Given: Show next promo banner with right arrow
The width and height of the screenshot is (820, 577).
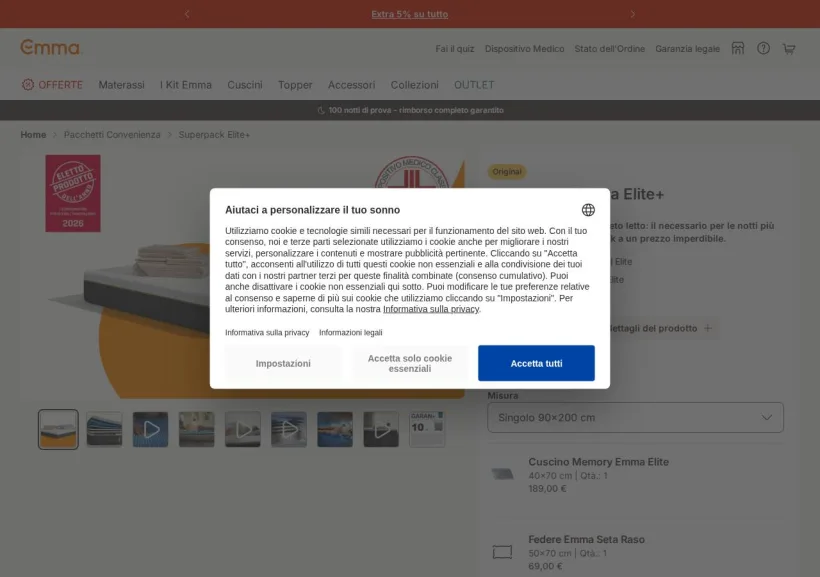Looking at the screenshot, I should point(633,14).
